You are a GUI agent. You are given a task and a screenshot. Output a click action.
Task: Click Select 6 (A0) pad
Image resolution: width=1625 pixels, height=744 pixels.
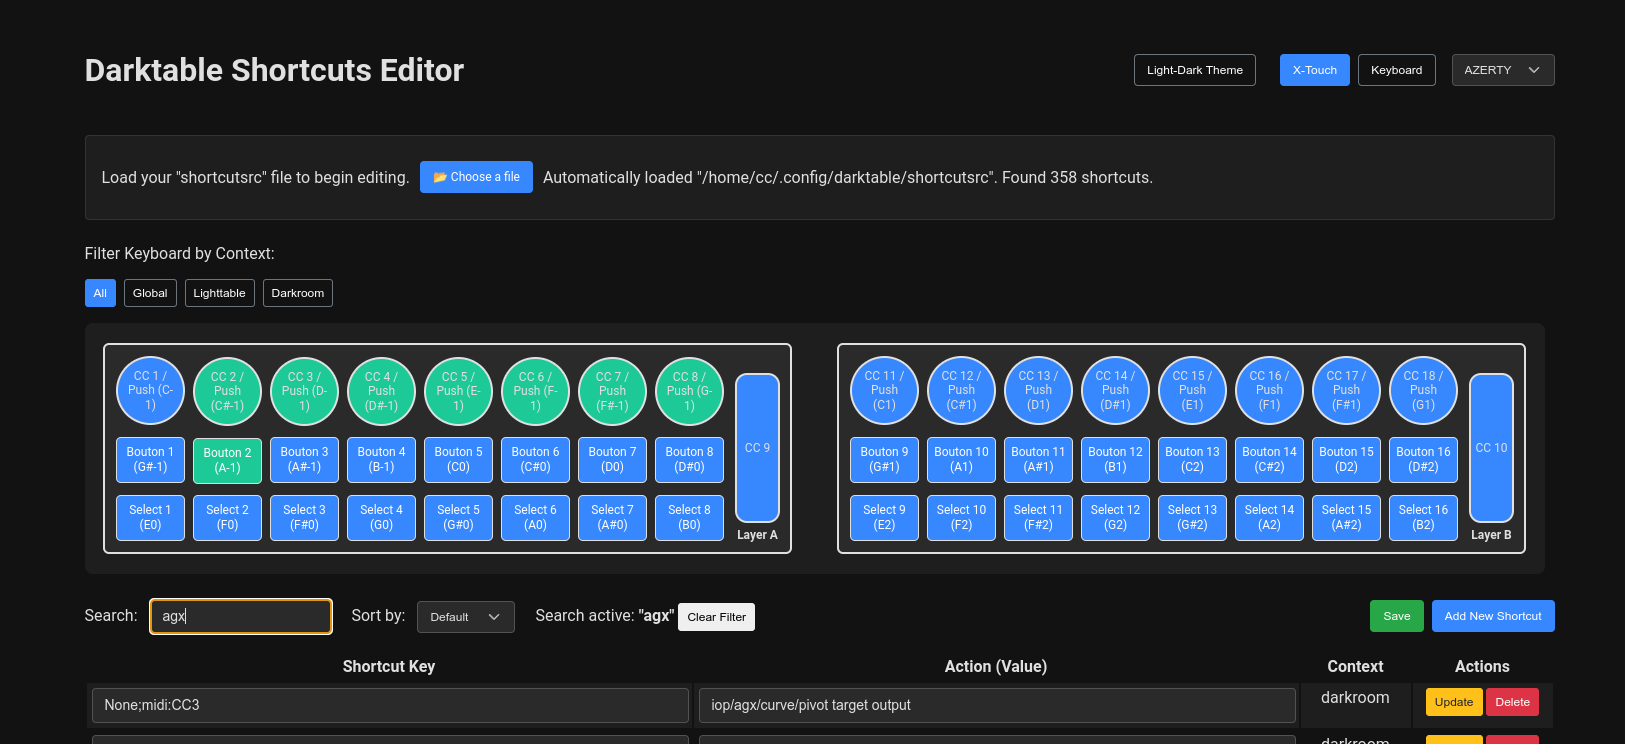point(536,518)
